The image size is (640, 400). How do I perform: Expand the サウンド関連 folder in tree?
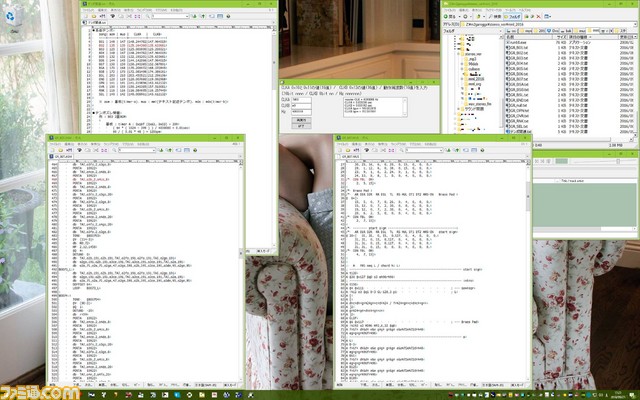pyautogui.click(x=459, y=109)
